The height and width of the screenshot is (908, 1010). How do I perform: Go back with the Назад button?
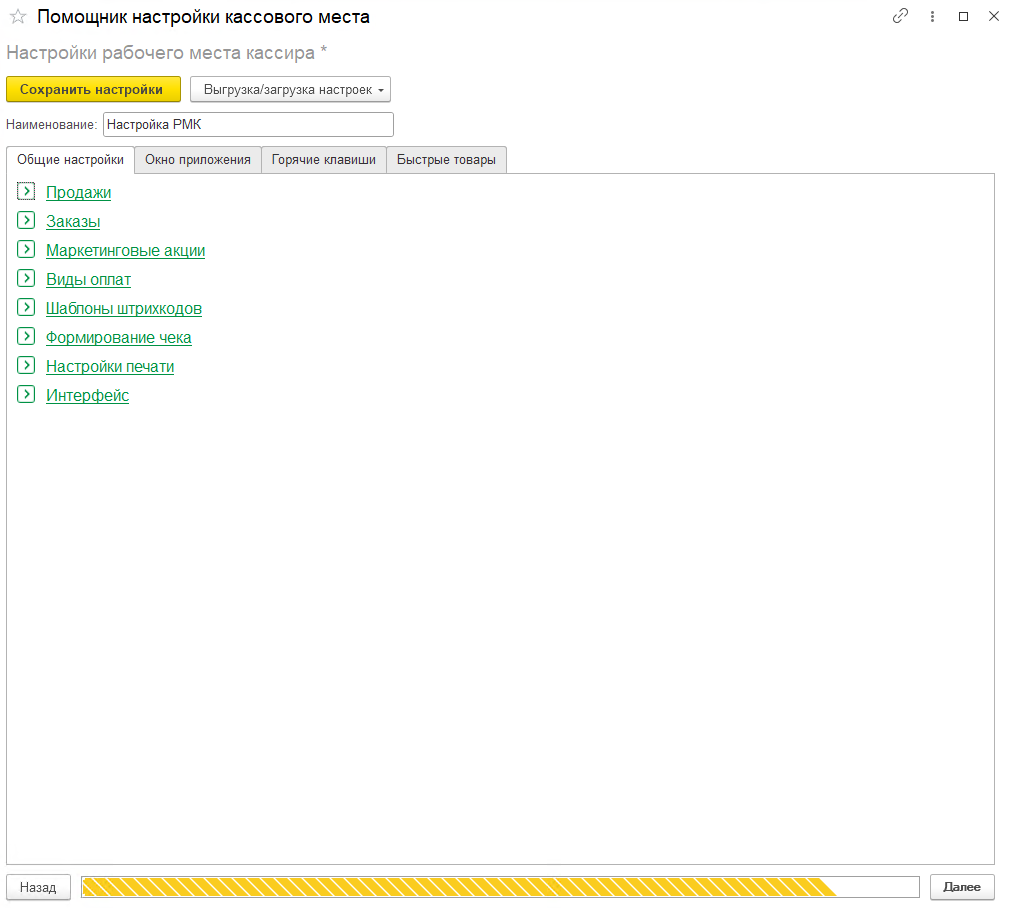(38, 887)
